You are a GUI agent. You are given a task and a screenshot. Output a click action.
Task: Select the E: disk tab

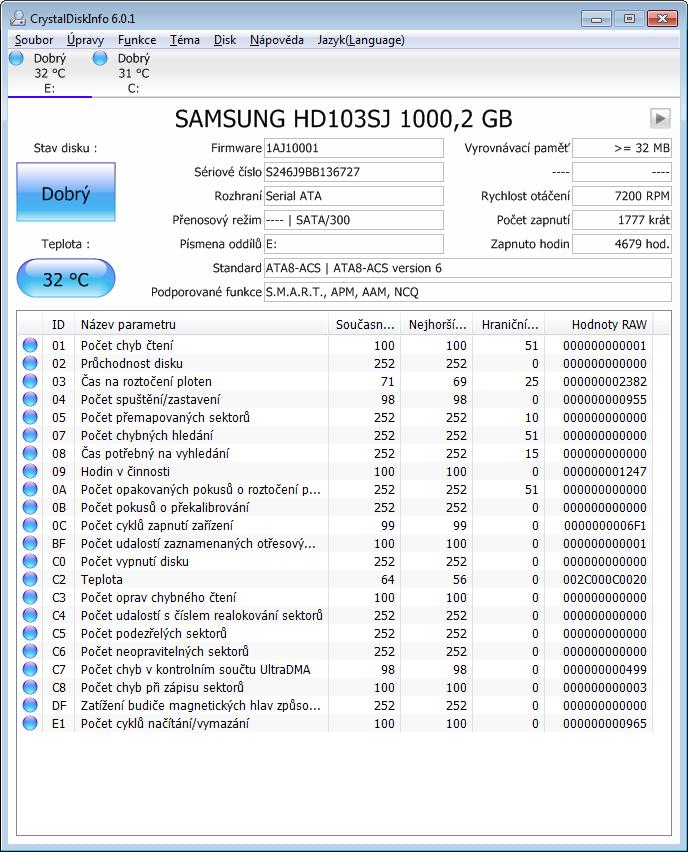click(x=49, y=73)
